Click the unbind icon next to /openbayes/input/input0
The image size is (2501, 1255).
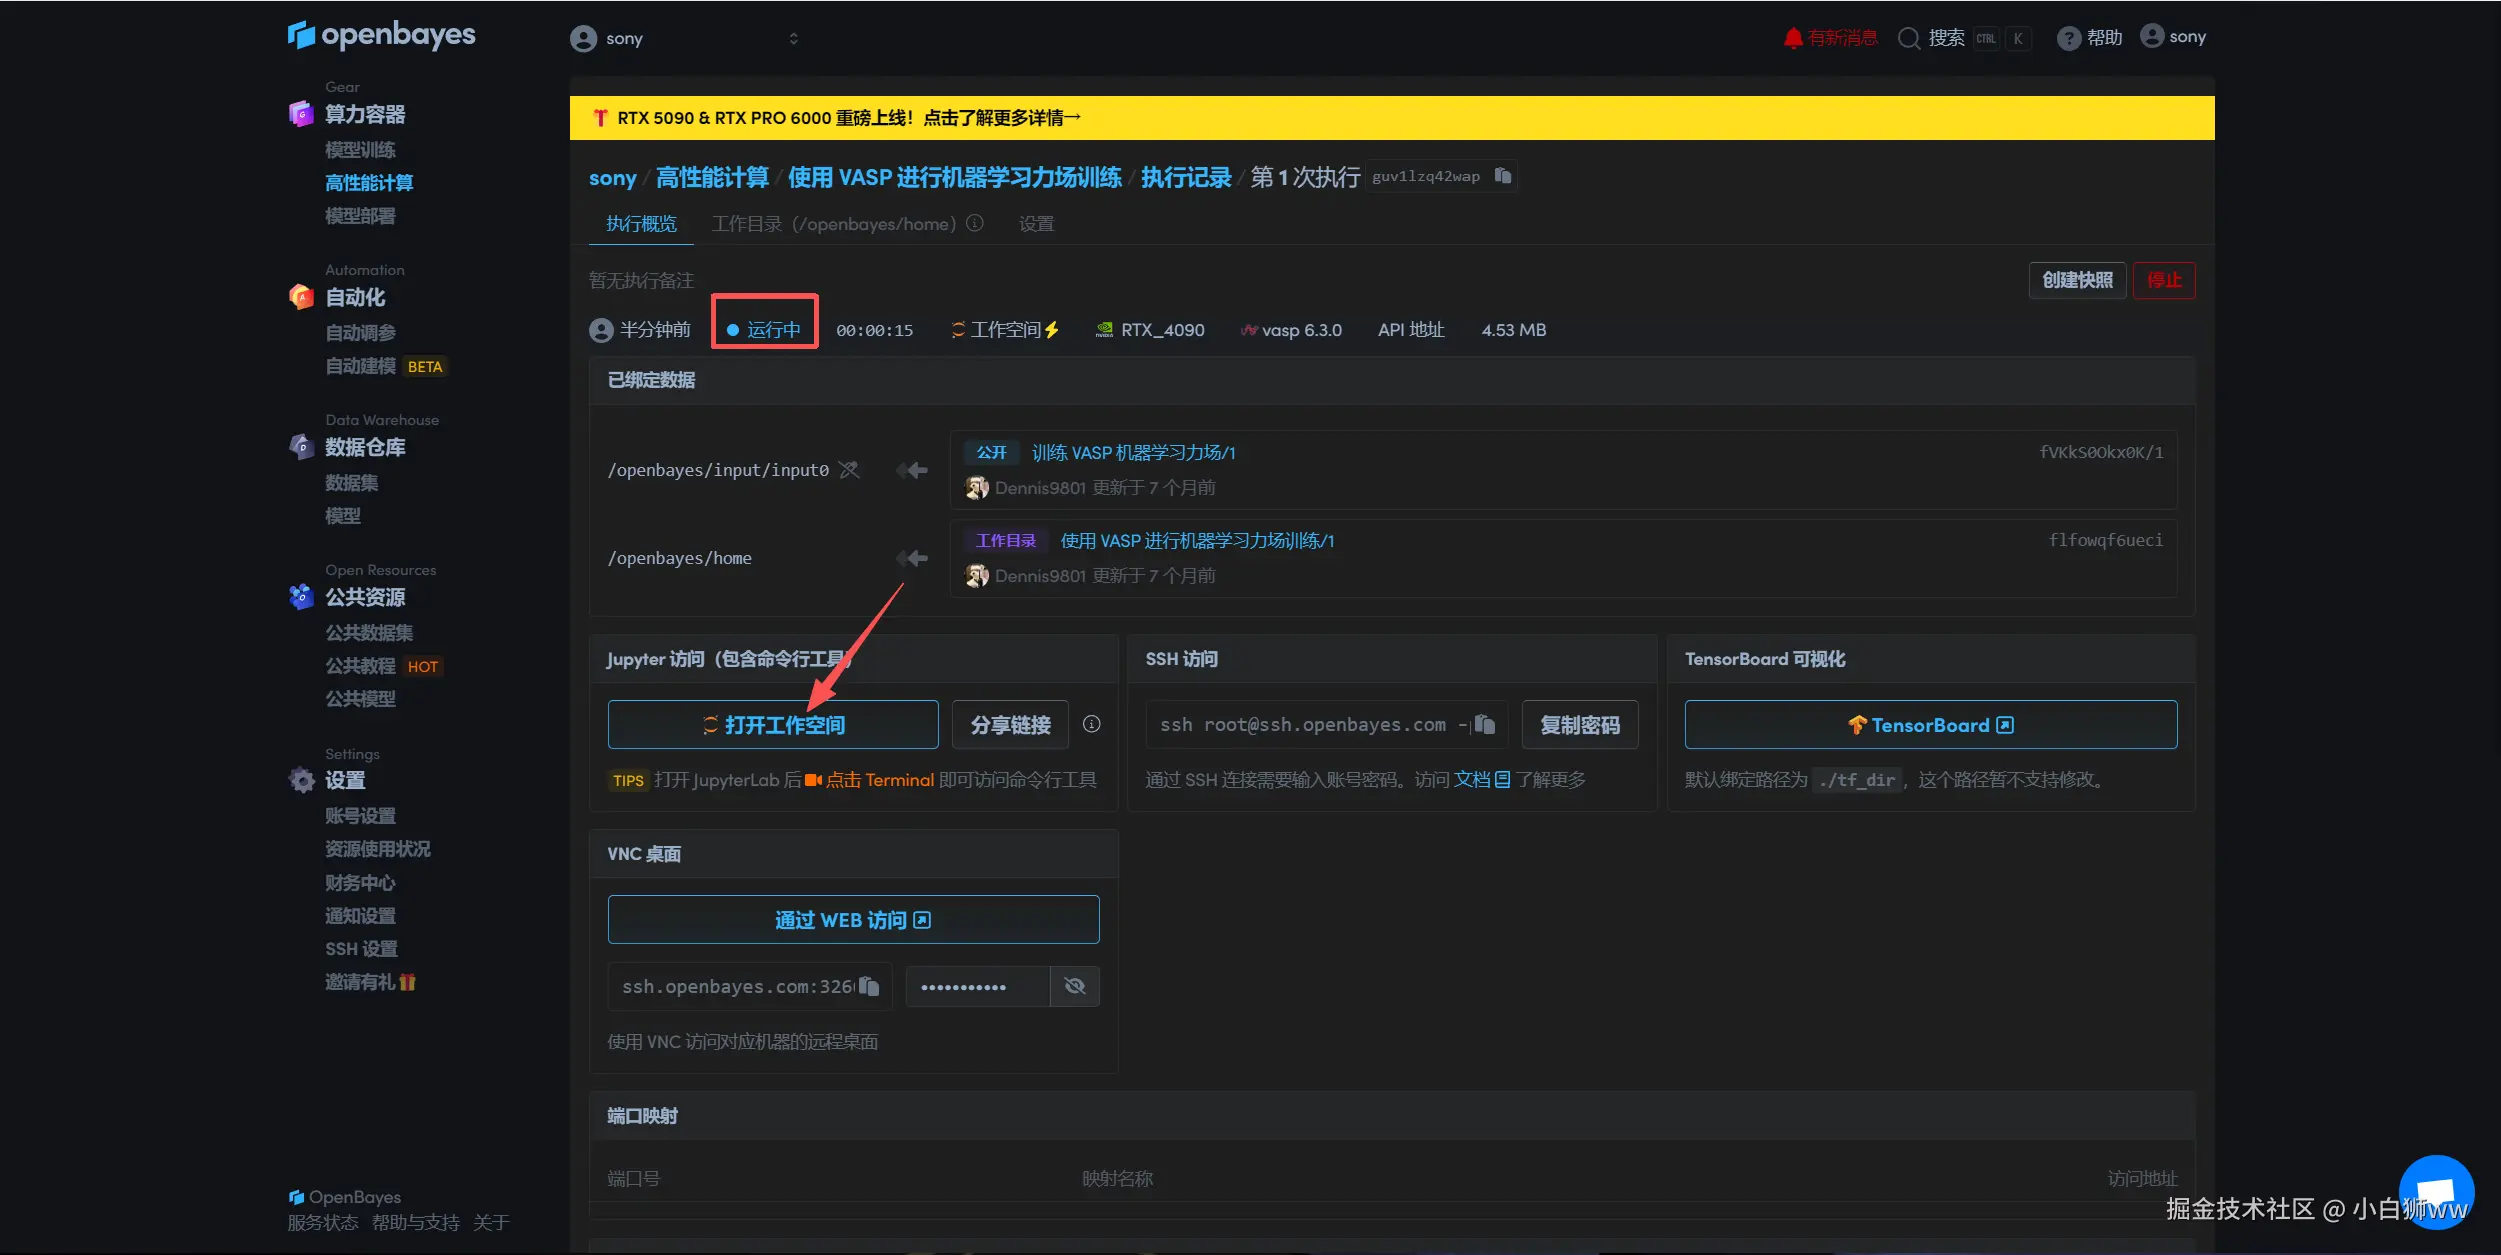point(849,470)
